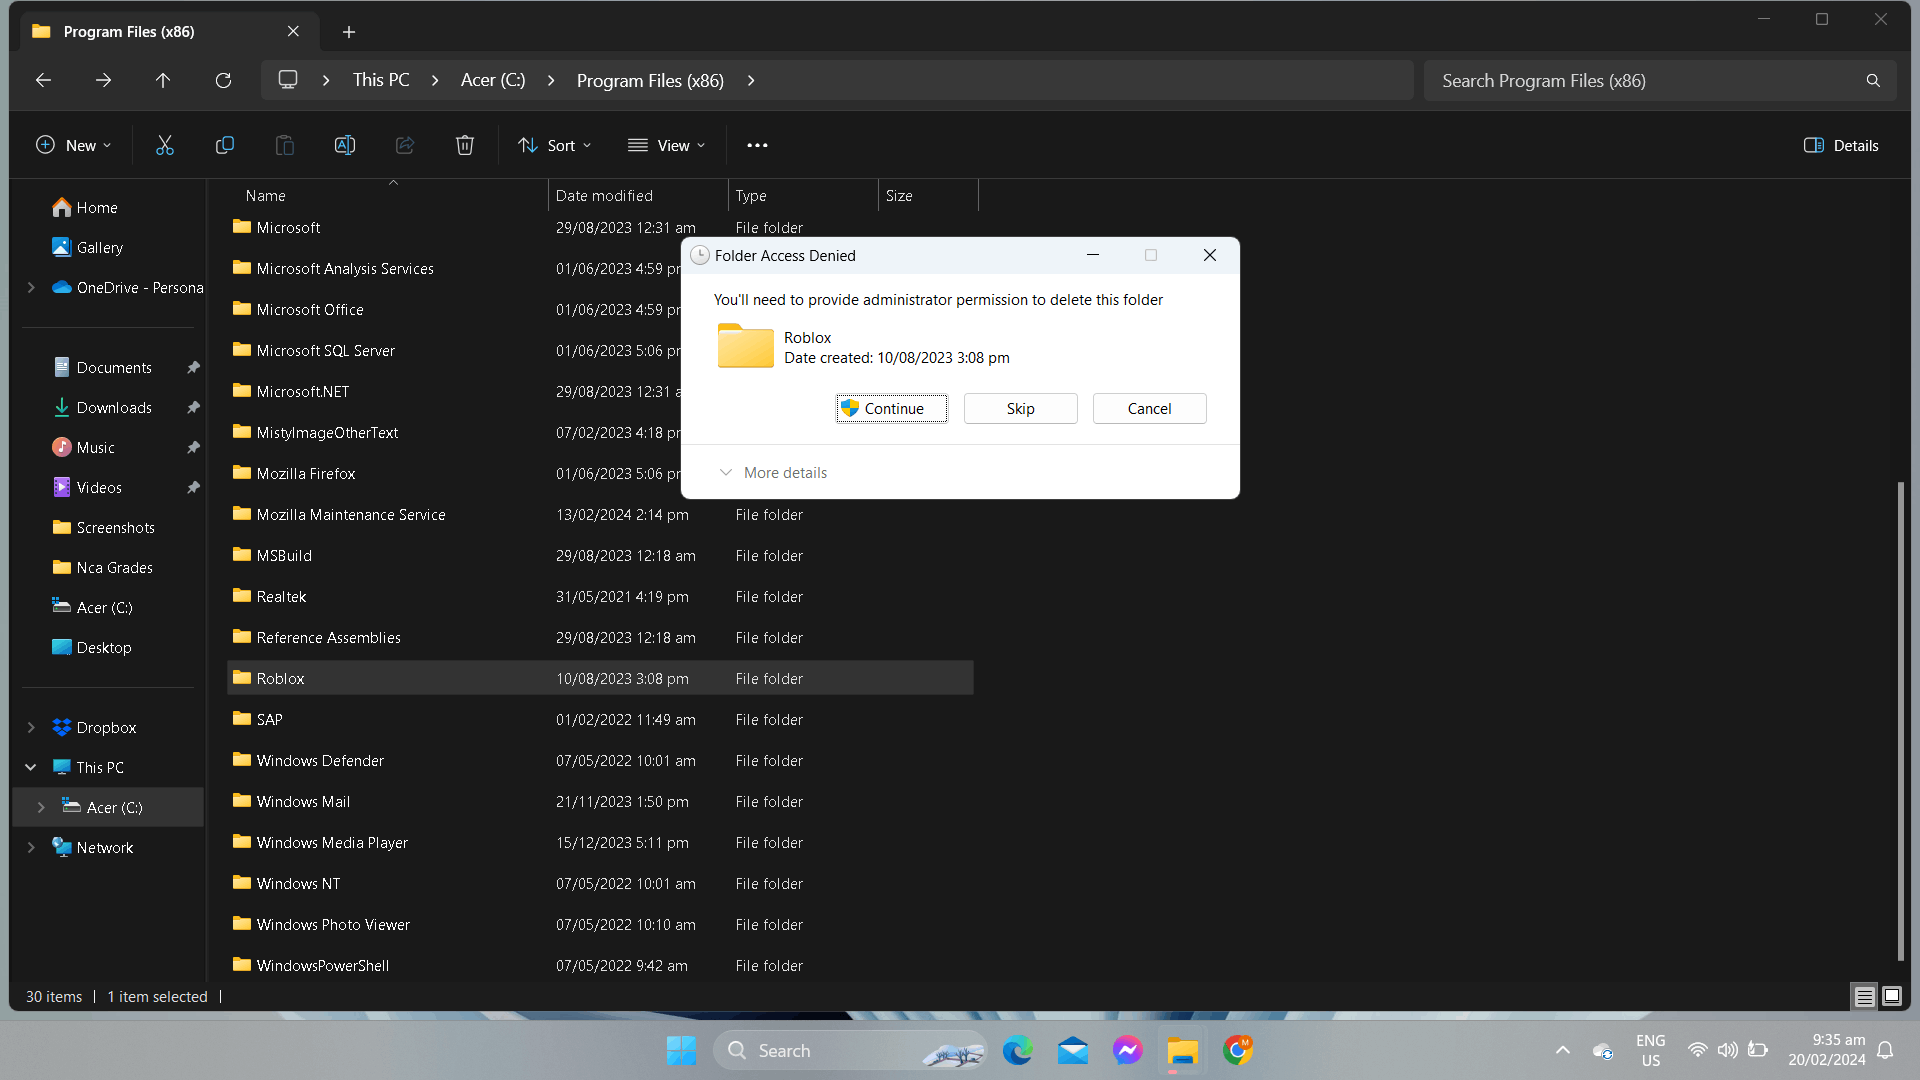Click the Rename icon in toolbar
Image resolution: width=1920 pixels, height=1080 pixels.
(x=345, y=145)
